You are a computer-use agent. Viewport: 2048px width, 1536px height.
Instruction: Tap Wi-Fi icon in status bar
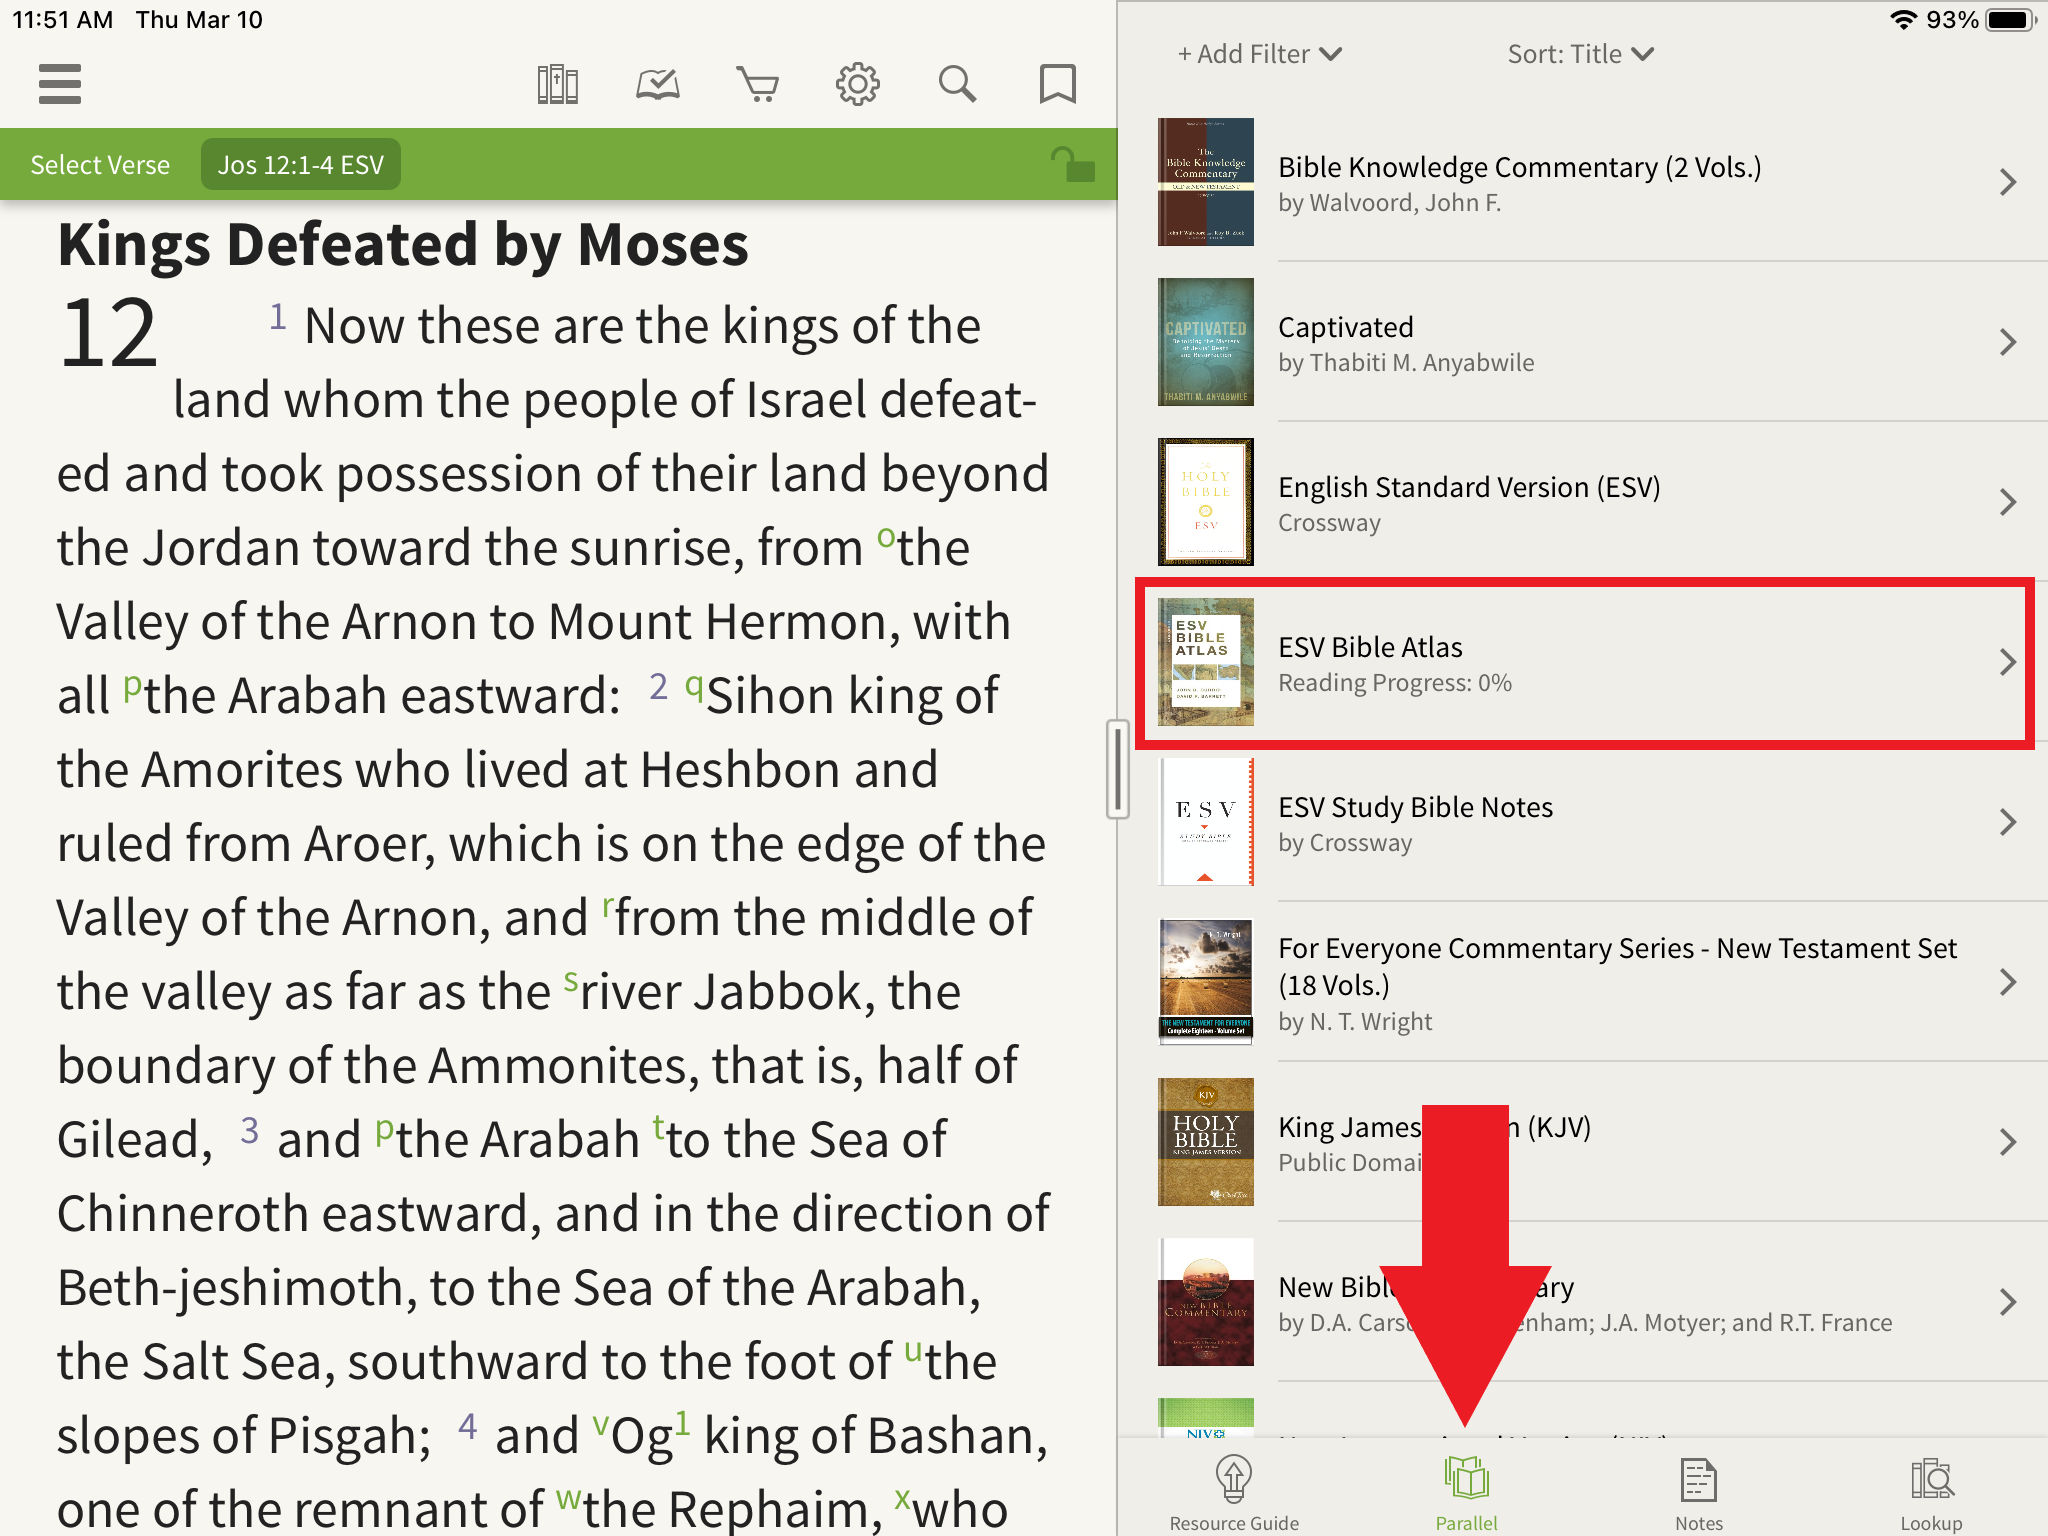(1904, 20)
